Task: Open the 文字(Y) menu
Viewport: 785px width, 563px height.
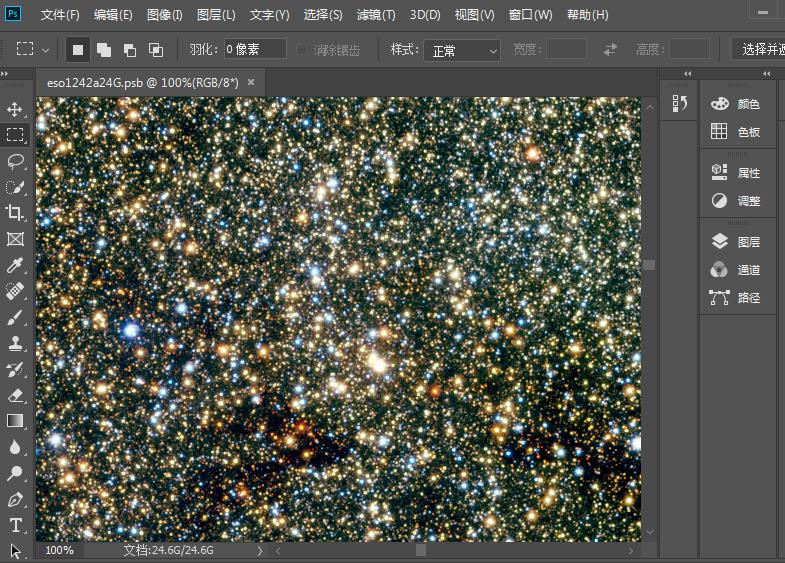Action: pyautogui.click(x=269, y=15)
